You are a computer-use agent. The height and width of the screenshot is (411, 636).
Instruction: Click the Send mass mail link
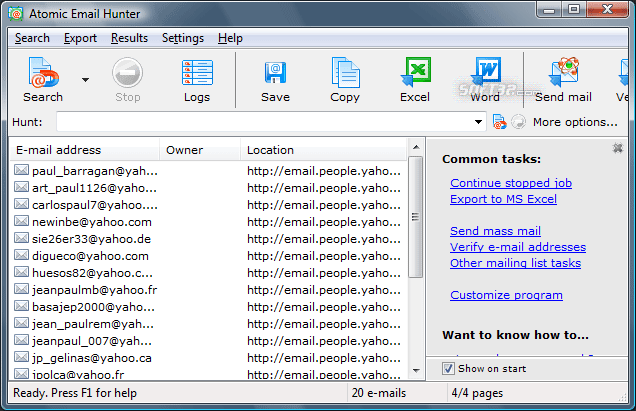pos(495,231)
